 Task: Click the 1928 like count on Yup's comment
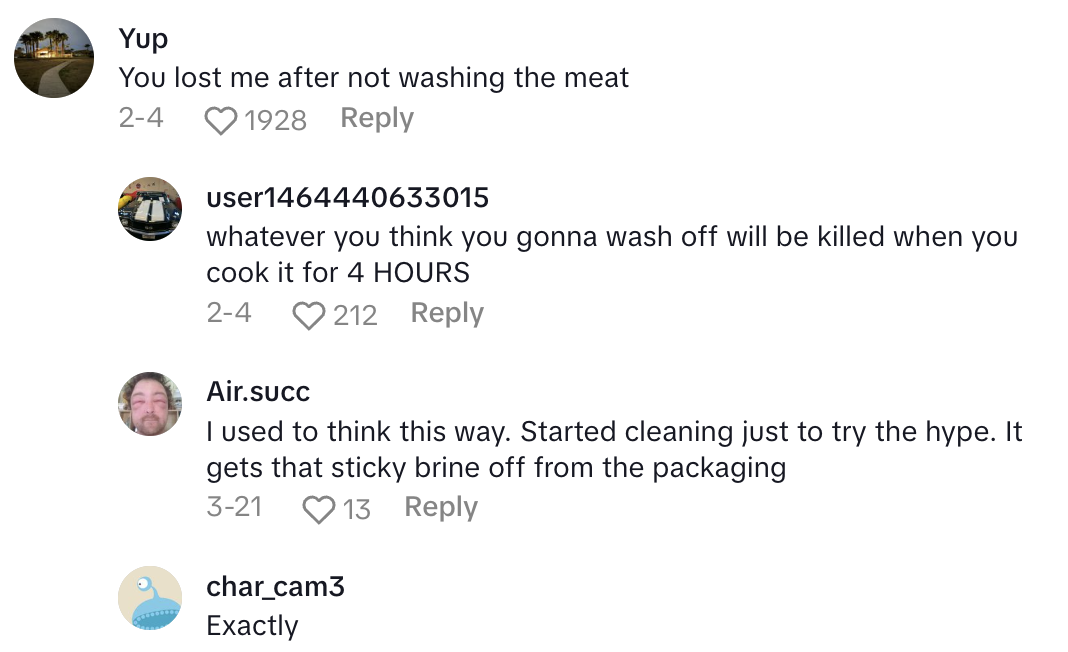click(x=275, y=121)
